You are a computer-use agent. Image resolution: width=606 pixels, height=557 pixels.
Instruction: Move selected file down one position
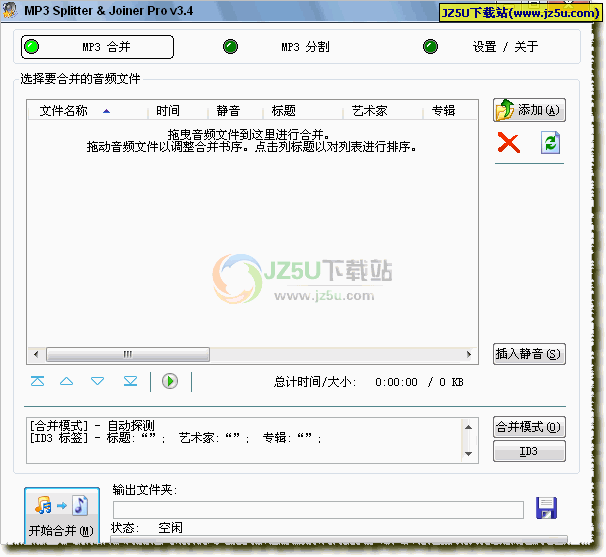97,382
